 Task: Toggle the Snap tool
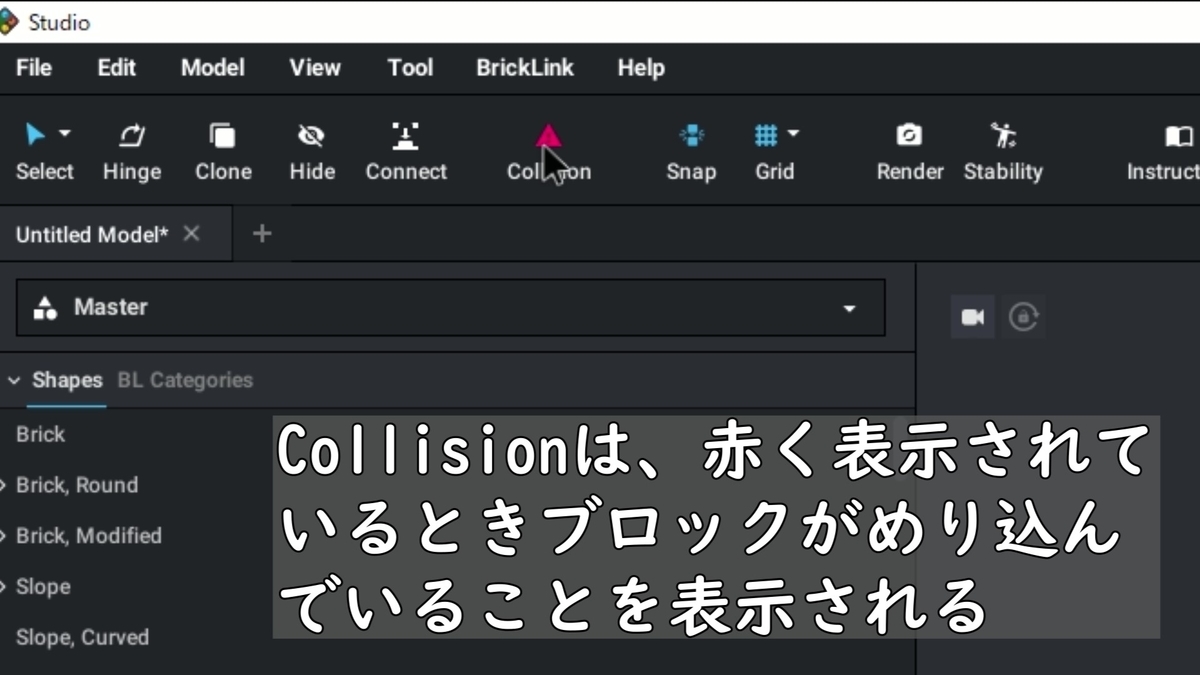[x=691, y=152]
